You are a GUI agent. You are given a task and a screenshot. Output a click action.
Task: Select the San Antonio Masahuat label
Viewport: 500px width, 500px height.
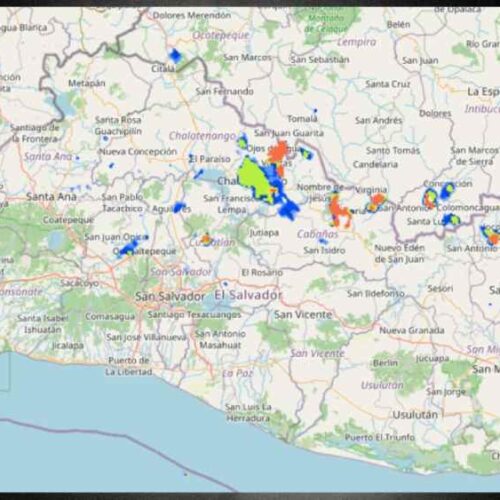click(x=220, y=339)
